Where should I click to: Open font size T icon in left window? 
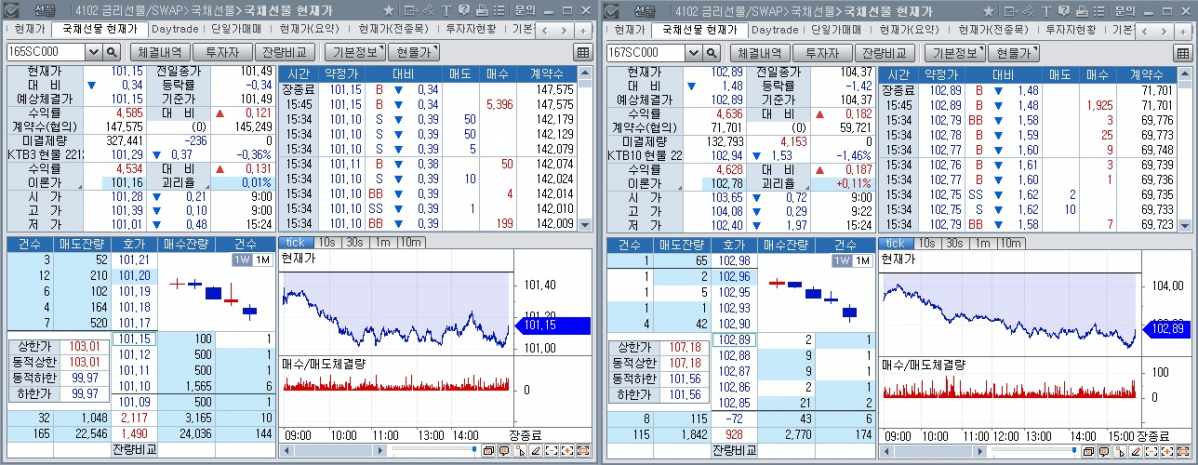pos(445,11)
